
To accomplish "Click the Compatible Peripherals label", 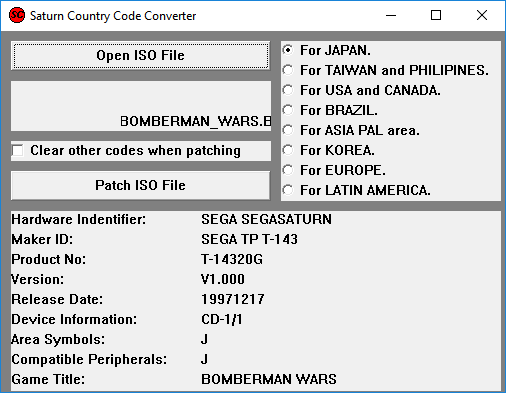I will [x=89, y=359].
